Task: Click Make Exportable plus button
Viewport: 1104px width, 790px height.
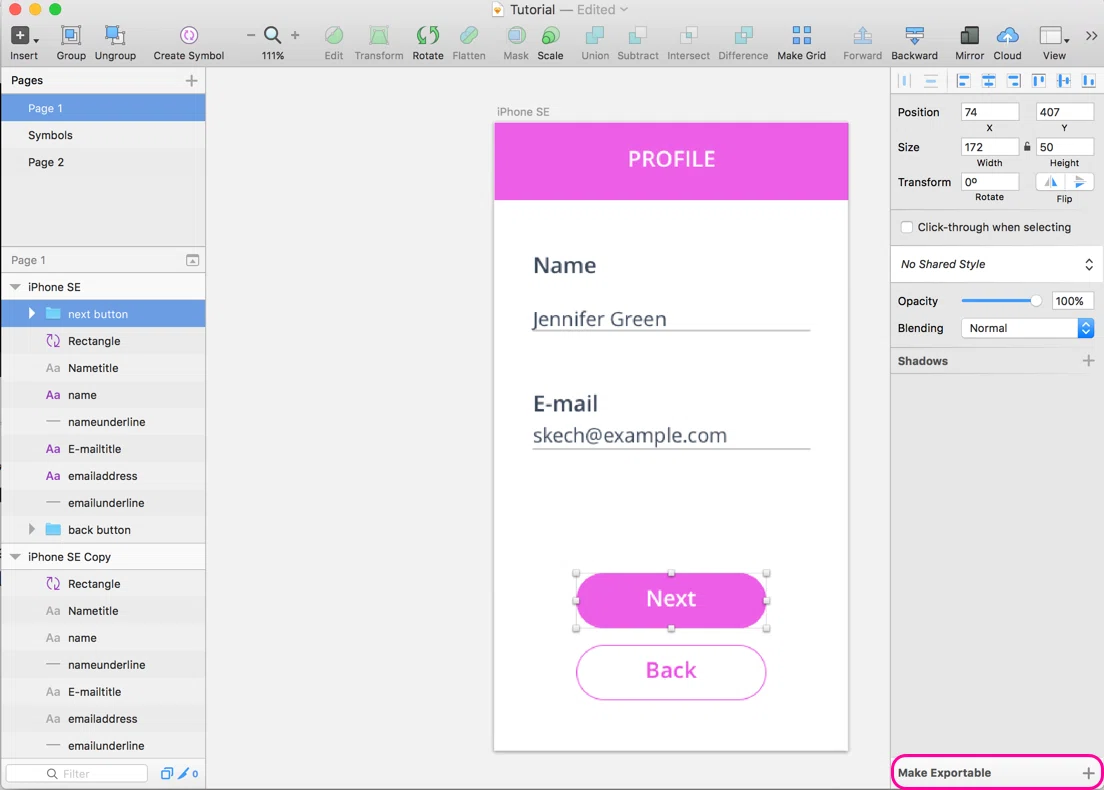Action: pos(1089,773)
